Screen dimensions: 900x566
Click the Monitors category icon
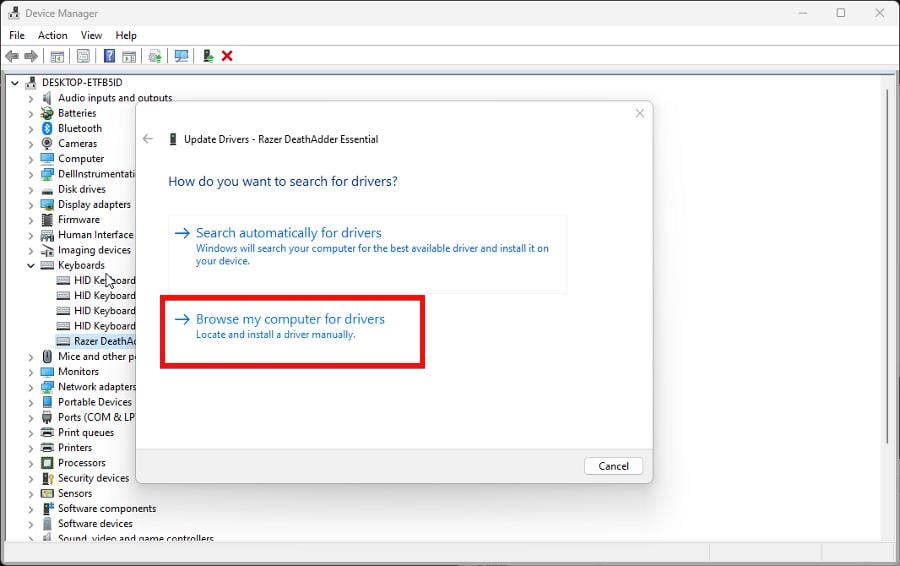pos(47,371)
